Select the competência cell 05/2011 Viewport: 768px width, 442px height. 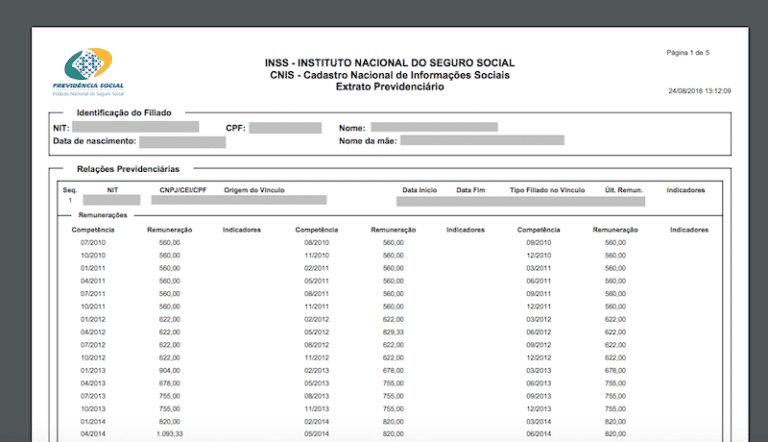coord(316,281)
